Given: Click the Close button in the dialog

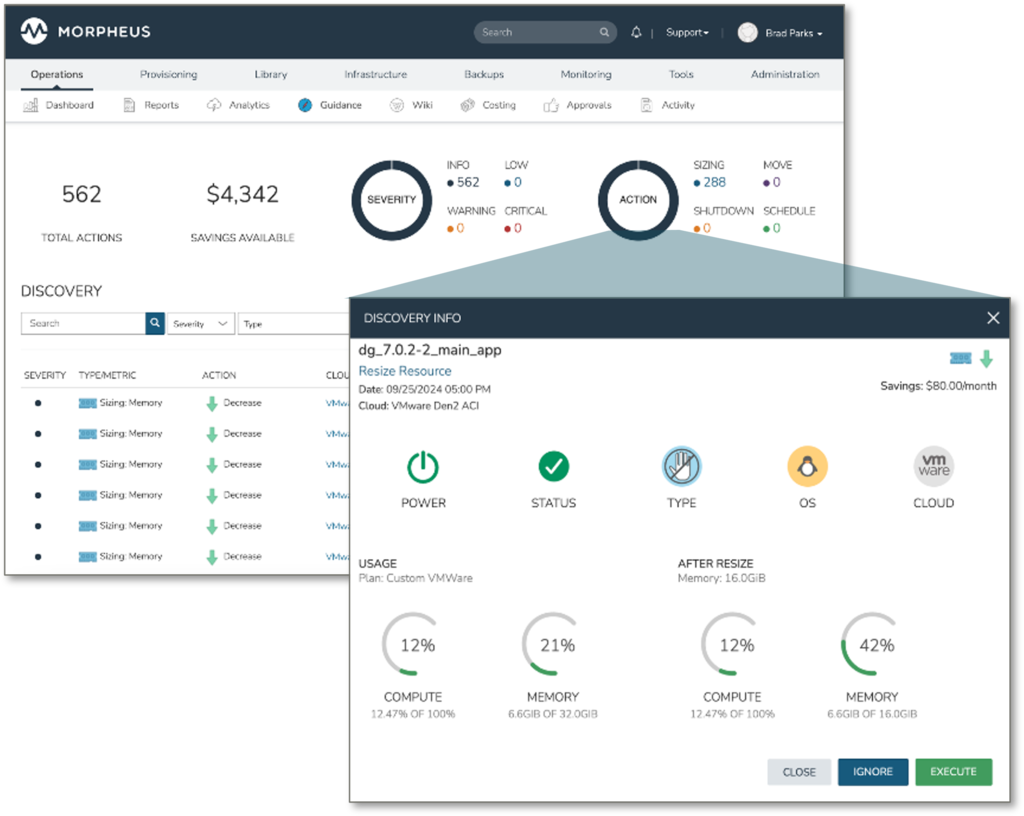Looking at the screenshot, I should click(799, 772).
